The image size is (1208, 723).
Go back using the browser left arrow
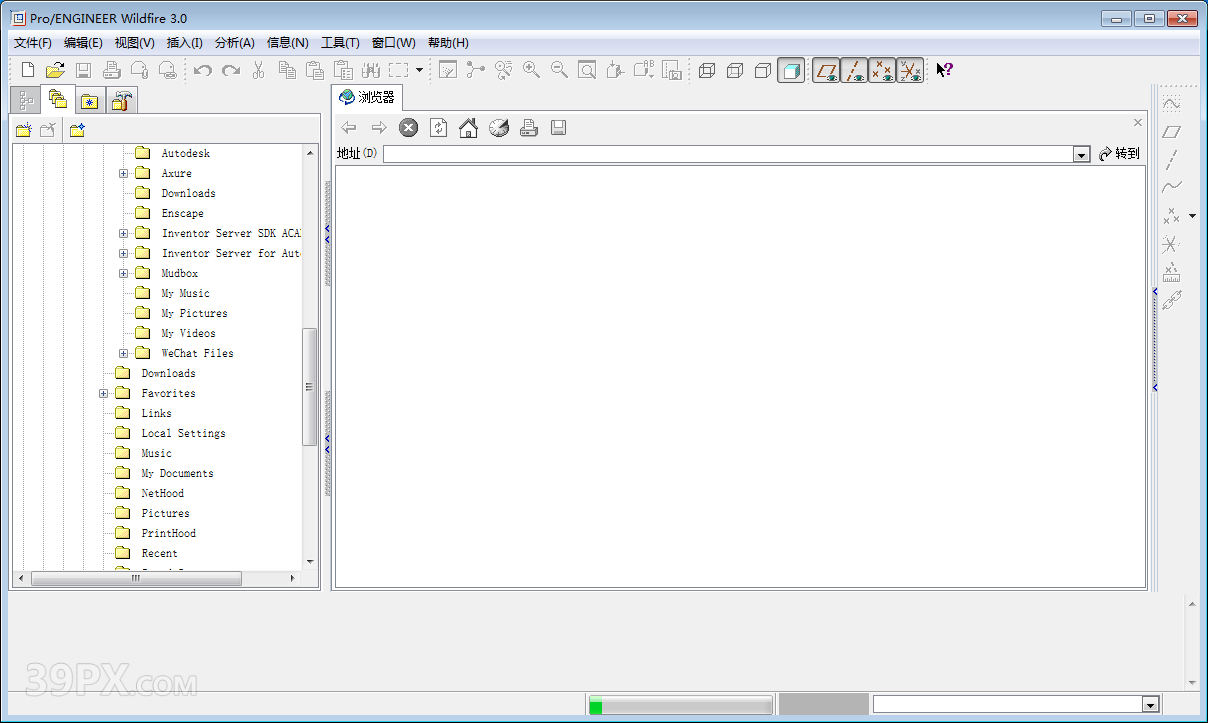(x=349, y=127)
